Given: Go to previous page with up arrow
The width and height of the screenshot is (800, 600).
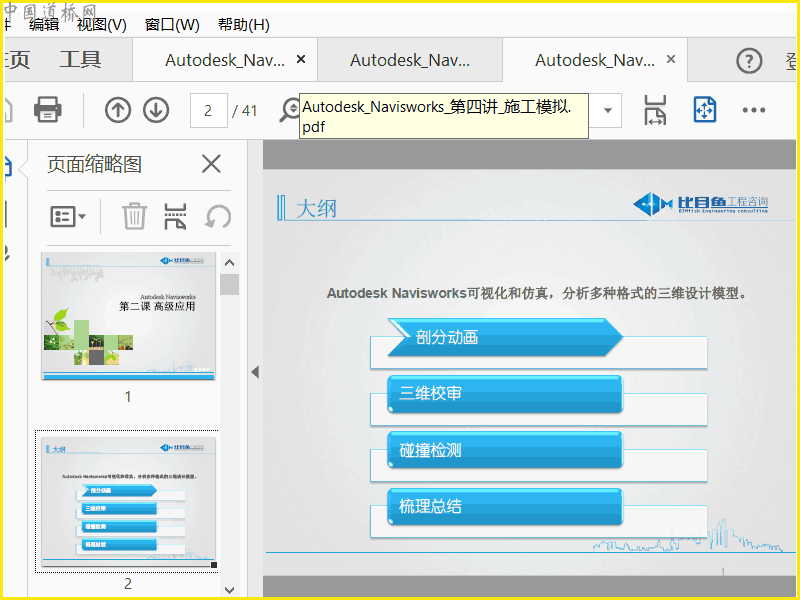Looking at the screenshot, I should (118, 110).
